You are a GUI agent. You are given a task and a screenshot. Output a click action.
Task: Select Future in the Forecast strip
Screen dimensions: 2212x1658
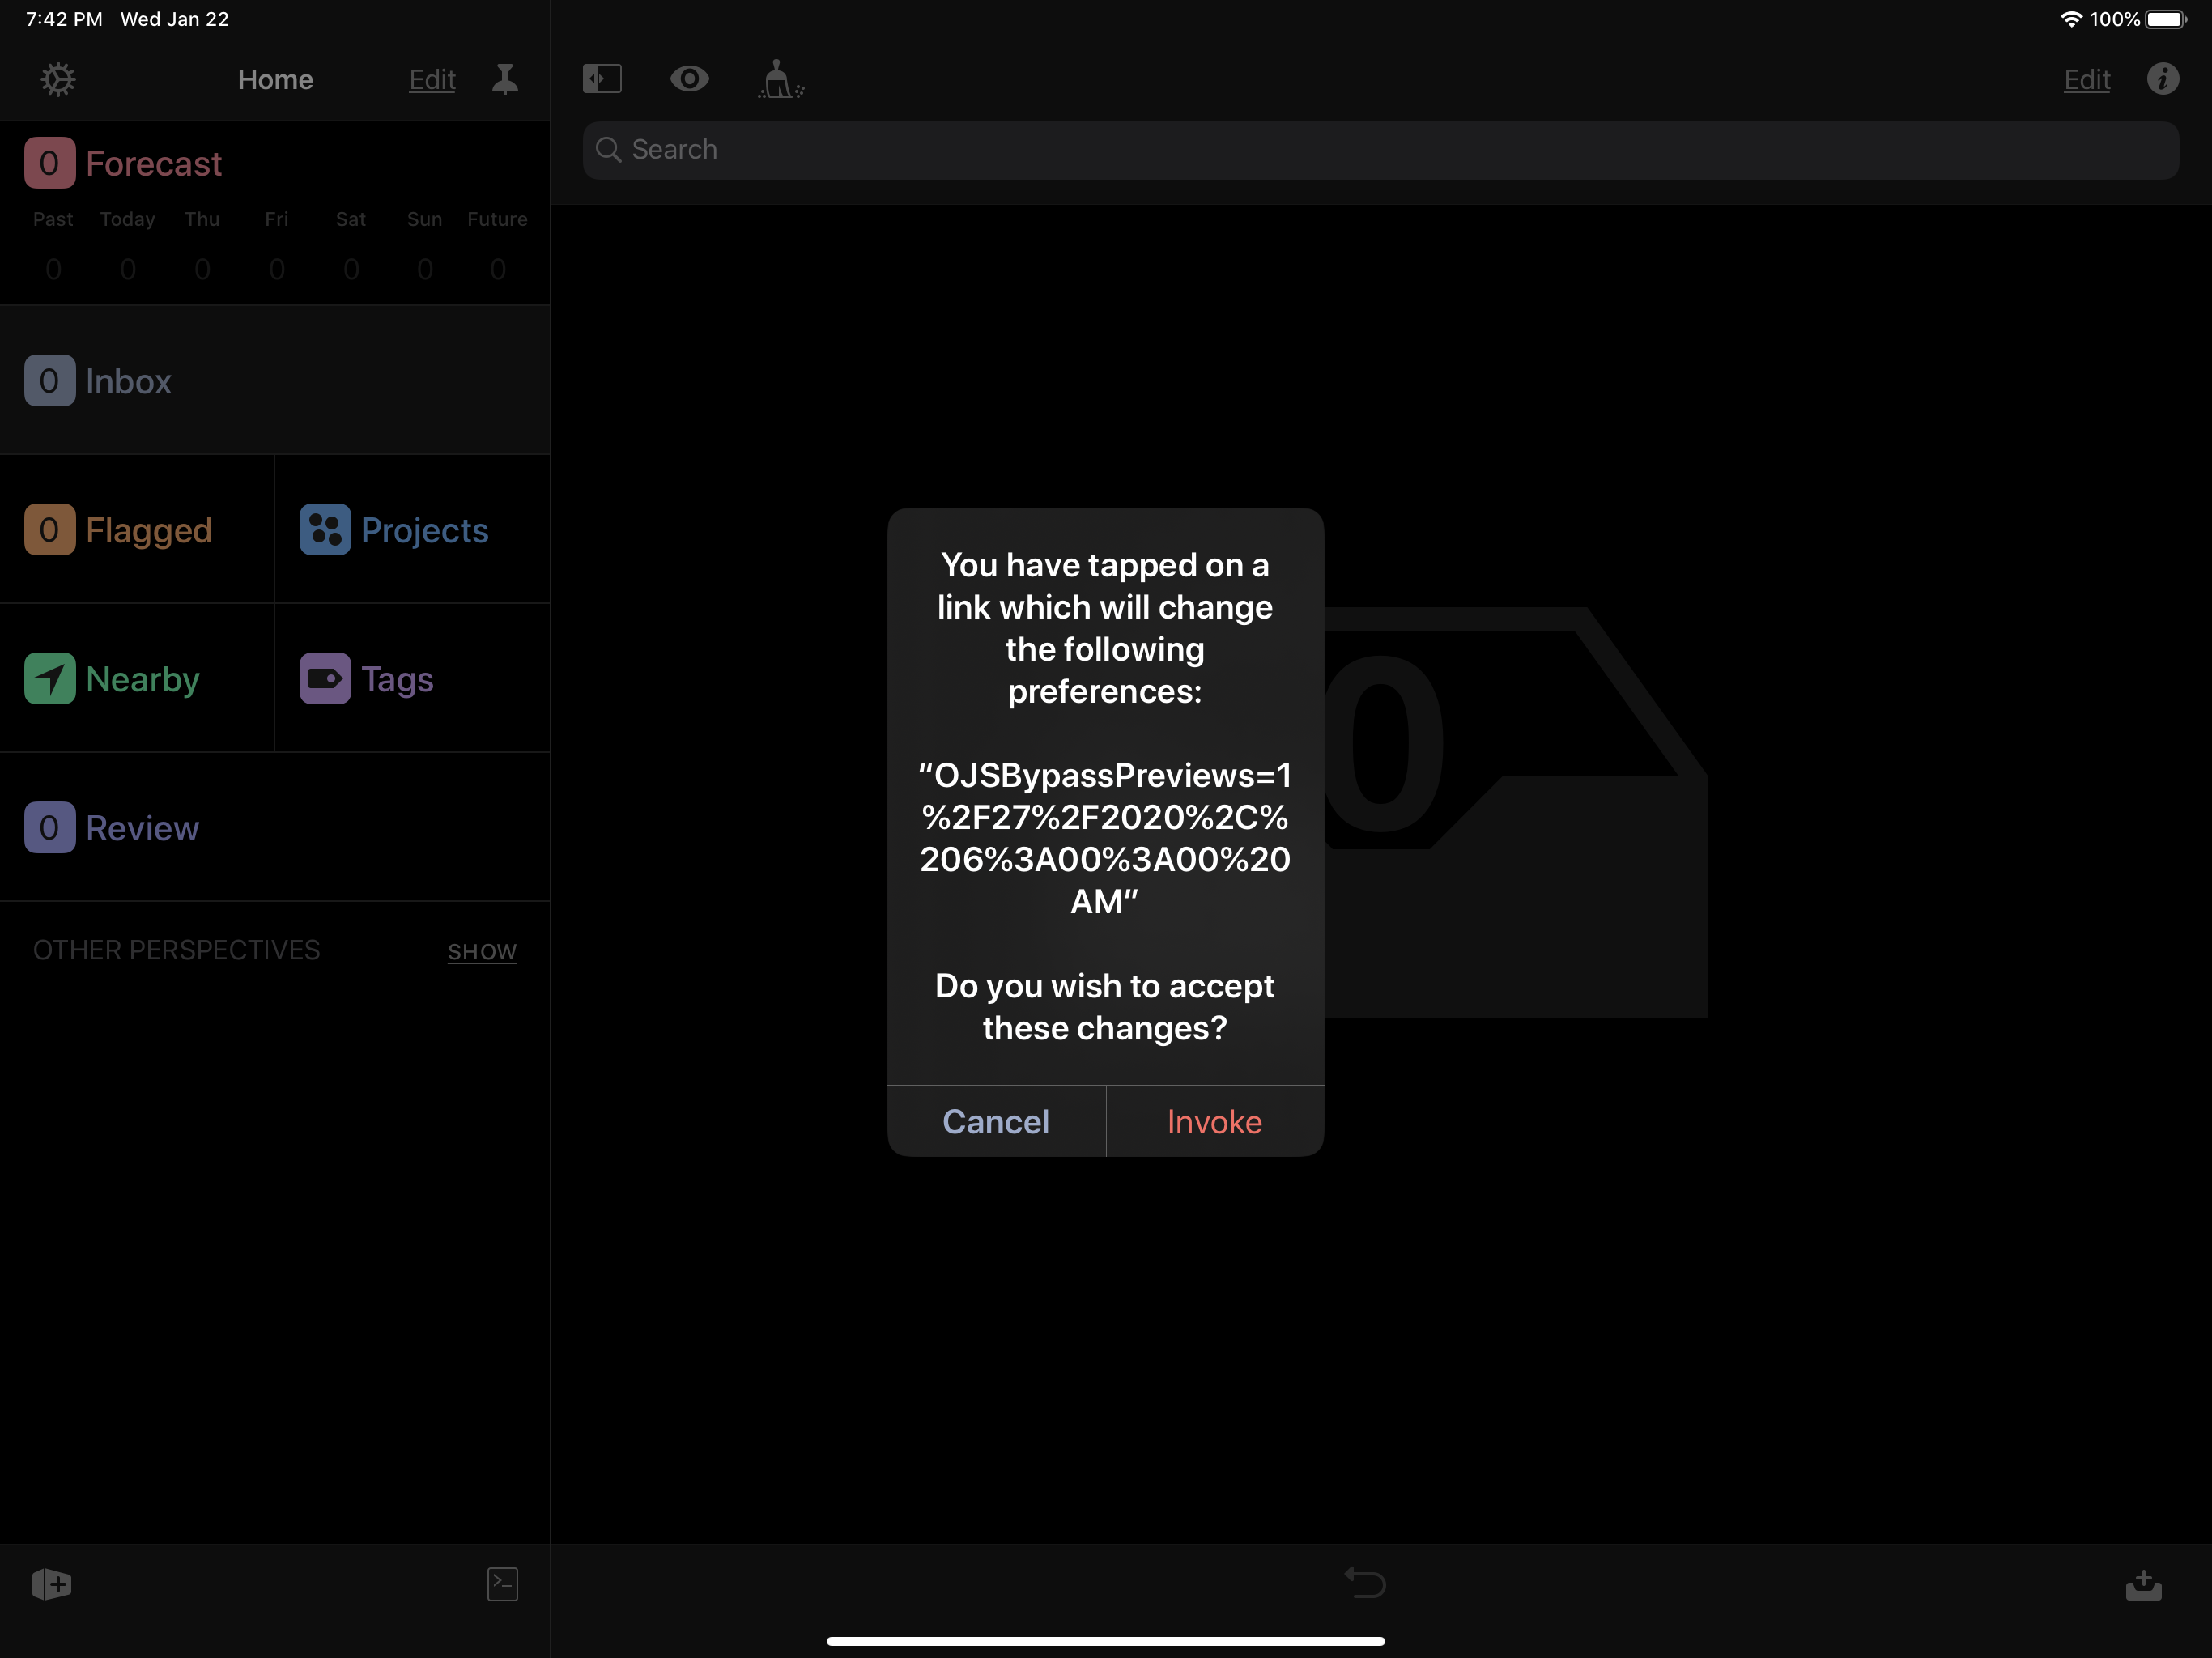click(x=498, y=244)
